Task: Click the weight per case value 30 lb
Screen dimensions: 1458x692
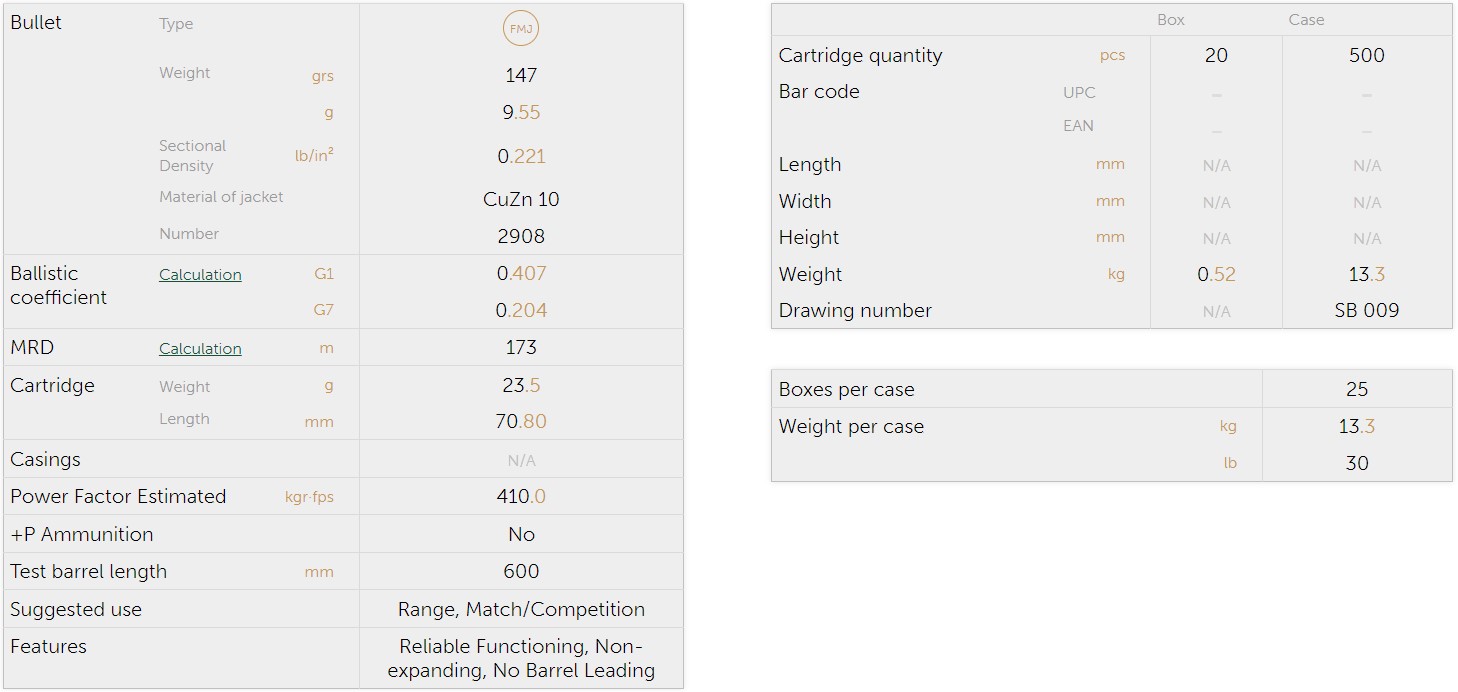Action: (x=1357, y=463)
